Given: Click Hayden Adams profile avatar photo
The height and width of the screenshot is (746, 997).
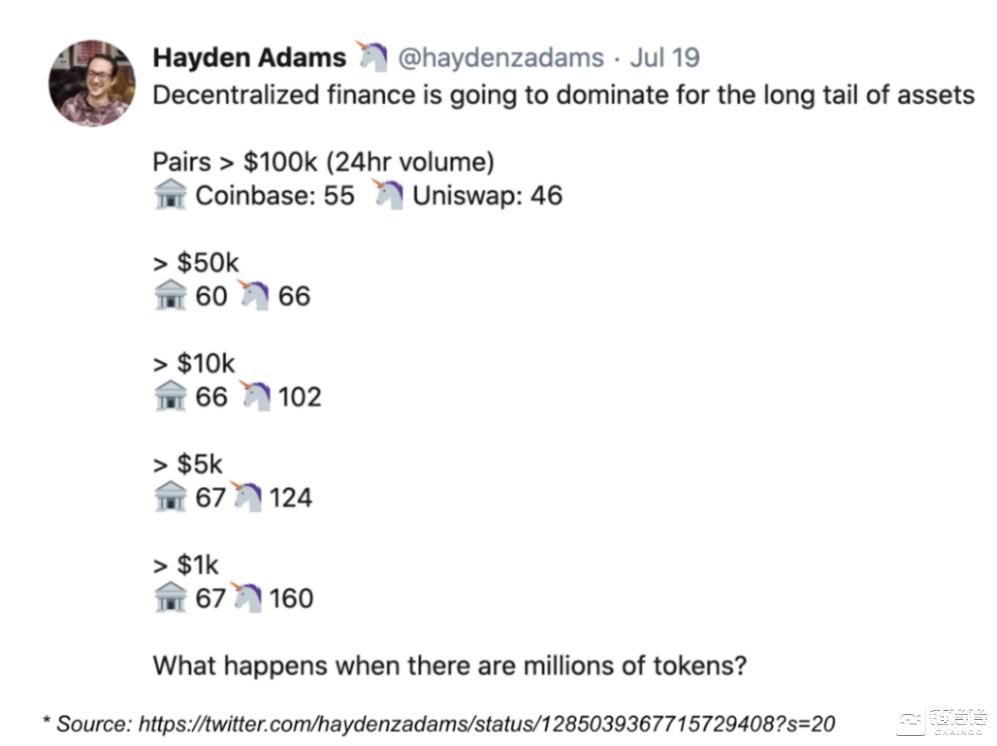Looking at the screenshot, I should coord(92,83).
